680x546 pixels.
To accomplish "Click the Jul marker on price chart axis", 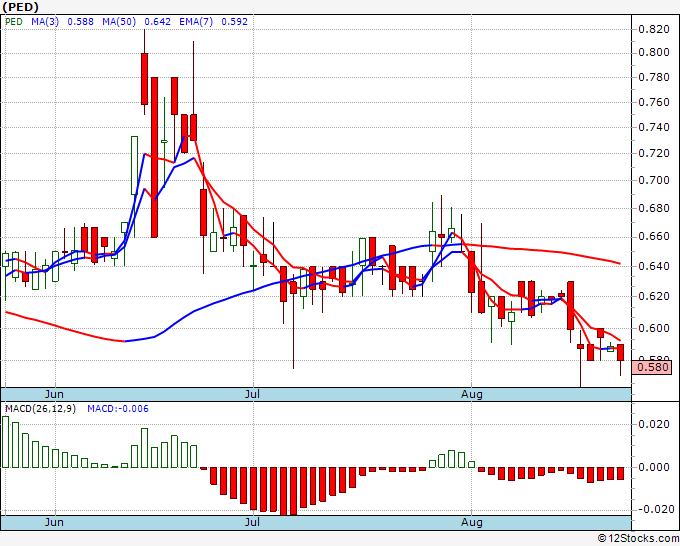I will [x=254, y=395].
